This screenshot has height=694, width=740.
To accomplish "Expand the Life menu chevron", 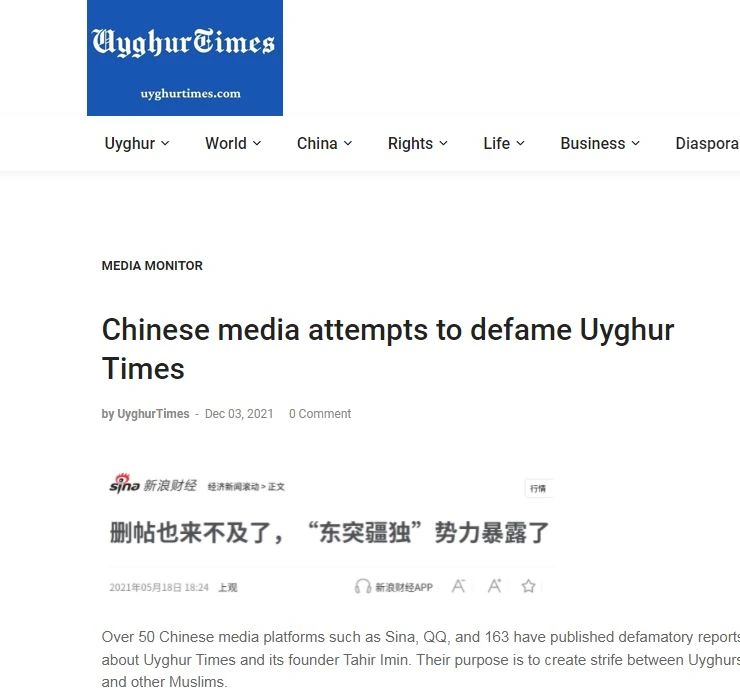I will click(520, 143).
